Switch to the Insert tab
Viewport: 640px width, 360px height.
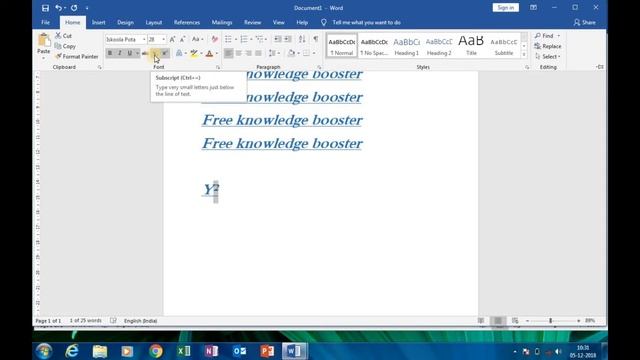tap(98, 22)
